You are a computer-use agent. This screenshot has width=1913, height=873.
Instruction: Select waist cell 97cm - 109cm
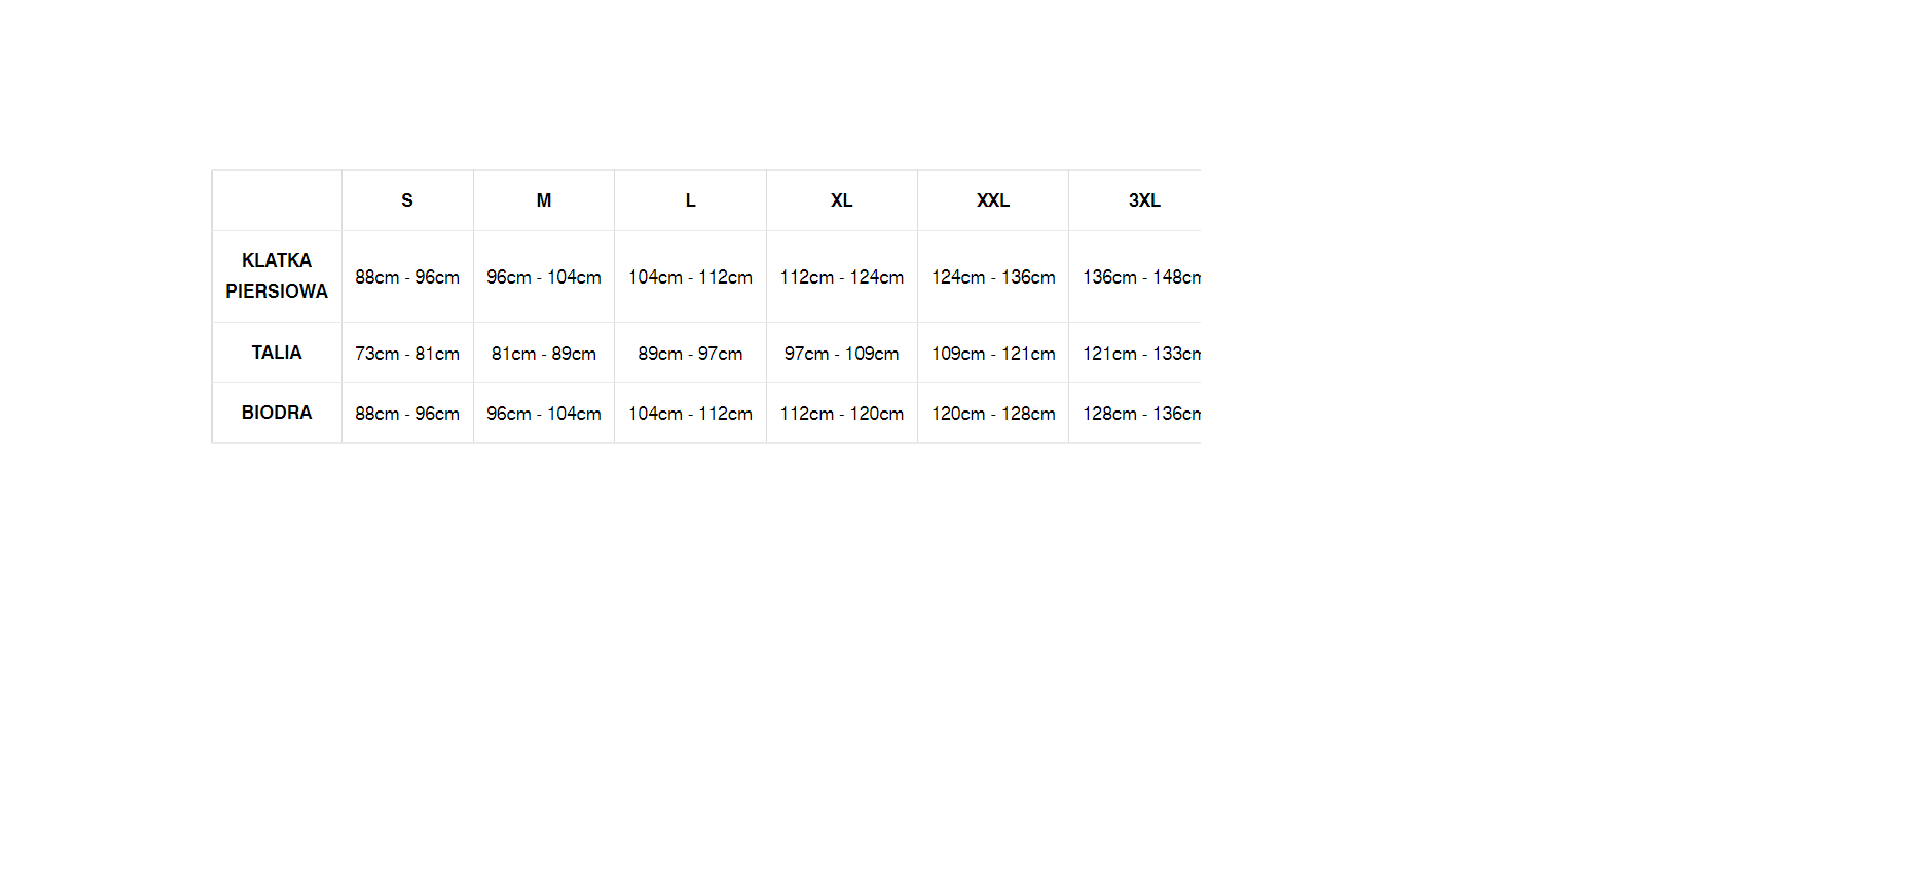842,353
